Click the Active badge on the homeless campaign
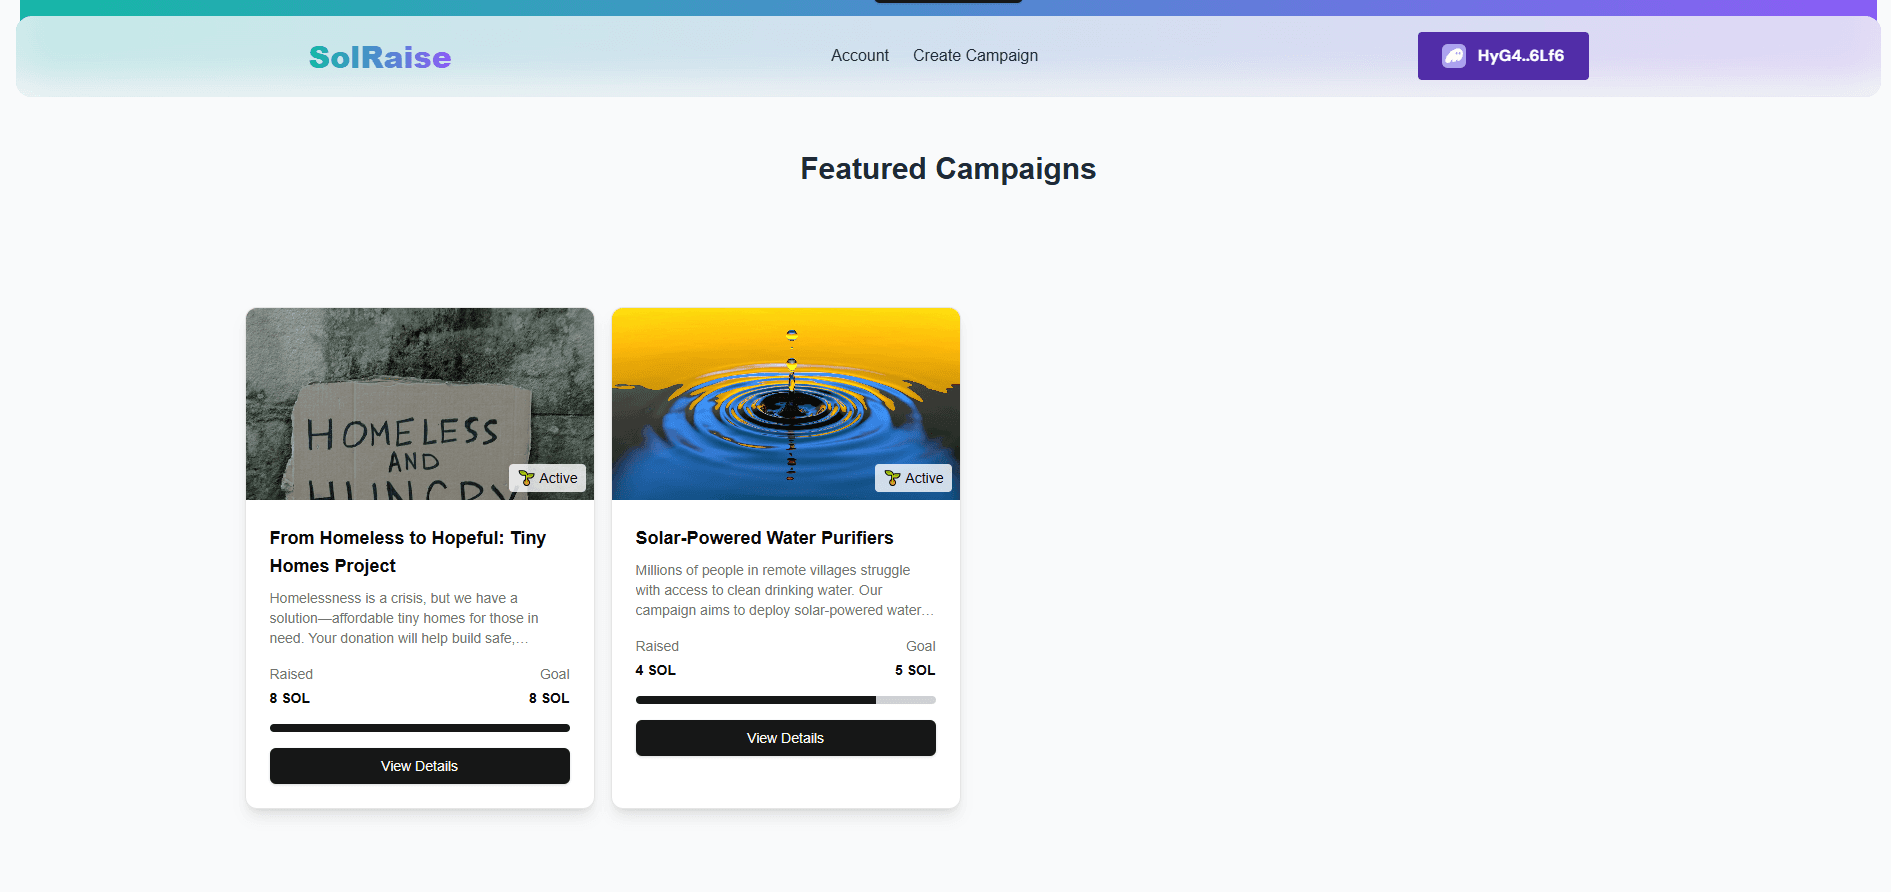The image size is (1891, 892). 548,478
